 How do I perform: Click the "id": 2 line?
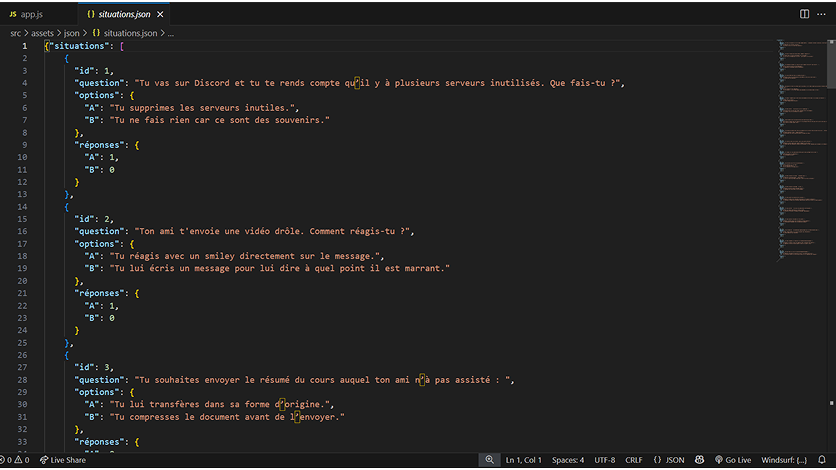click(x=94, y=219)
